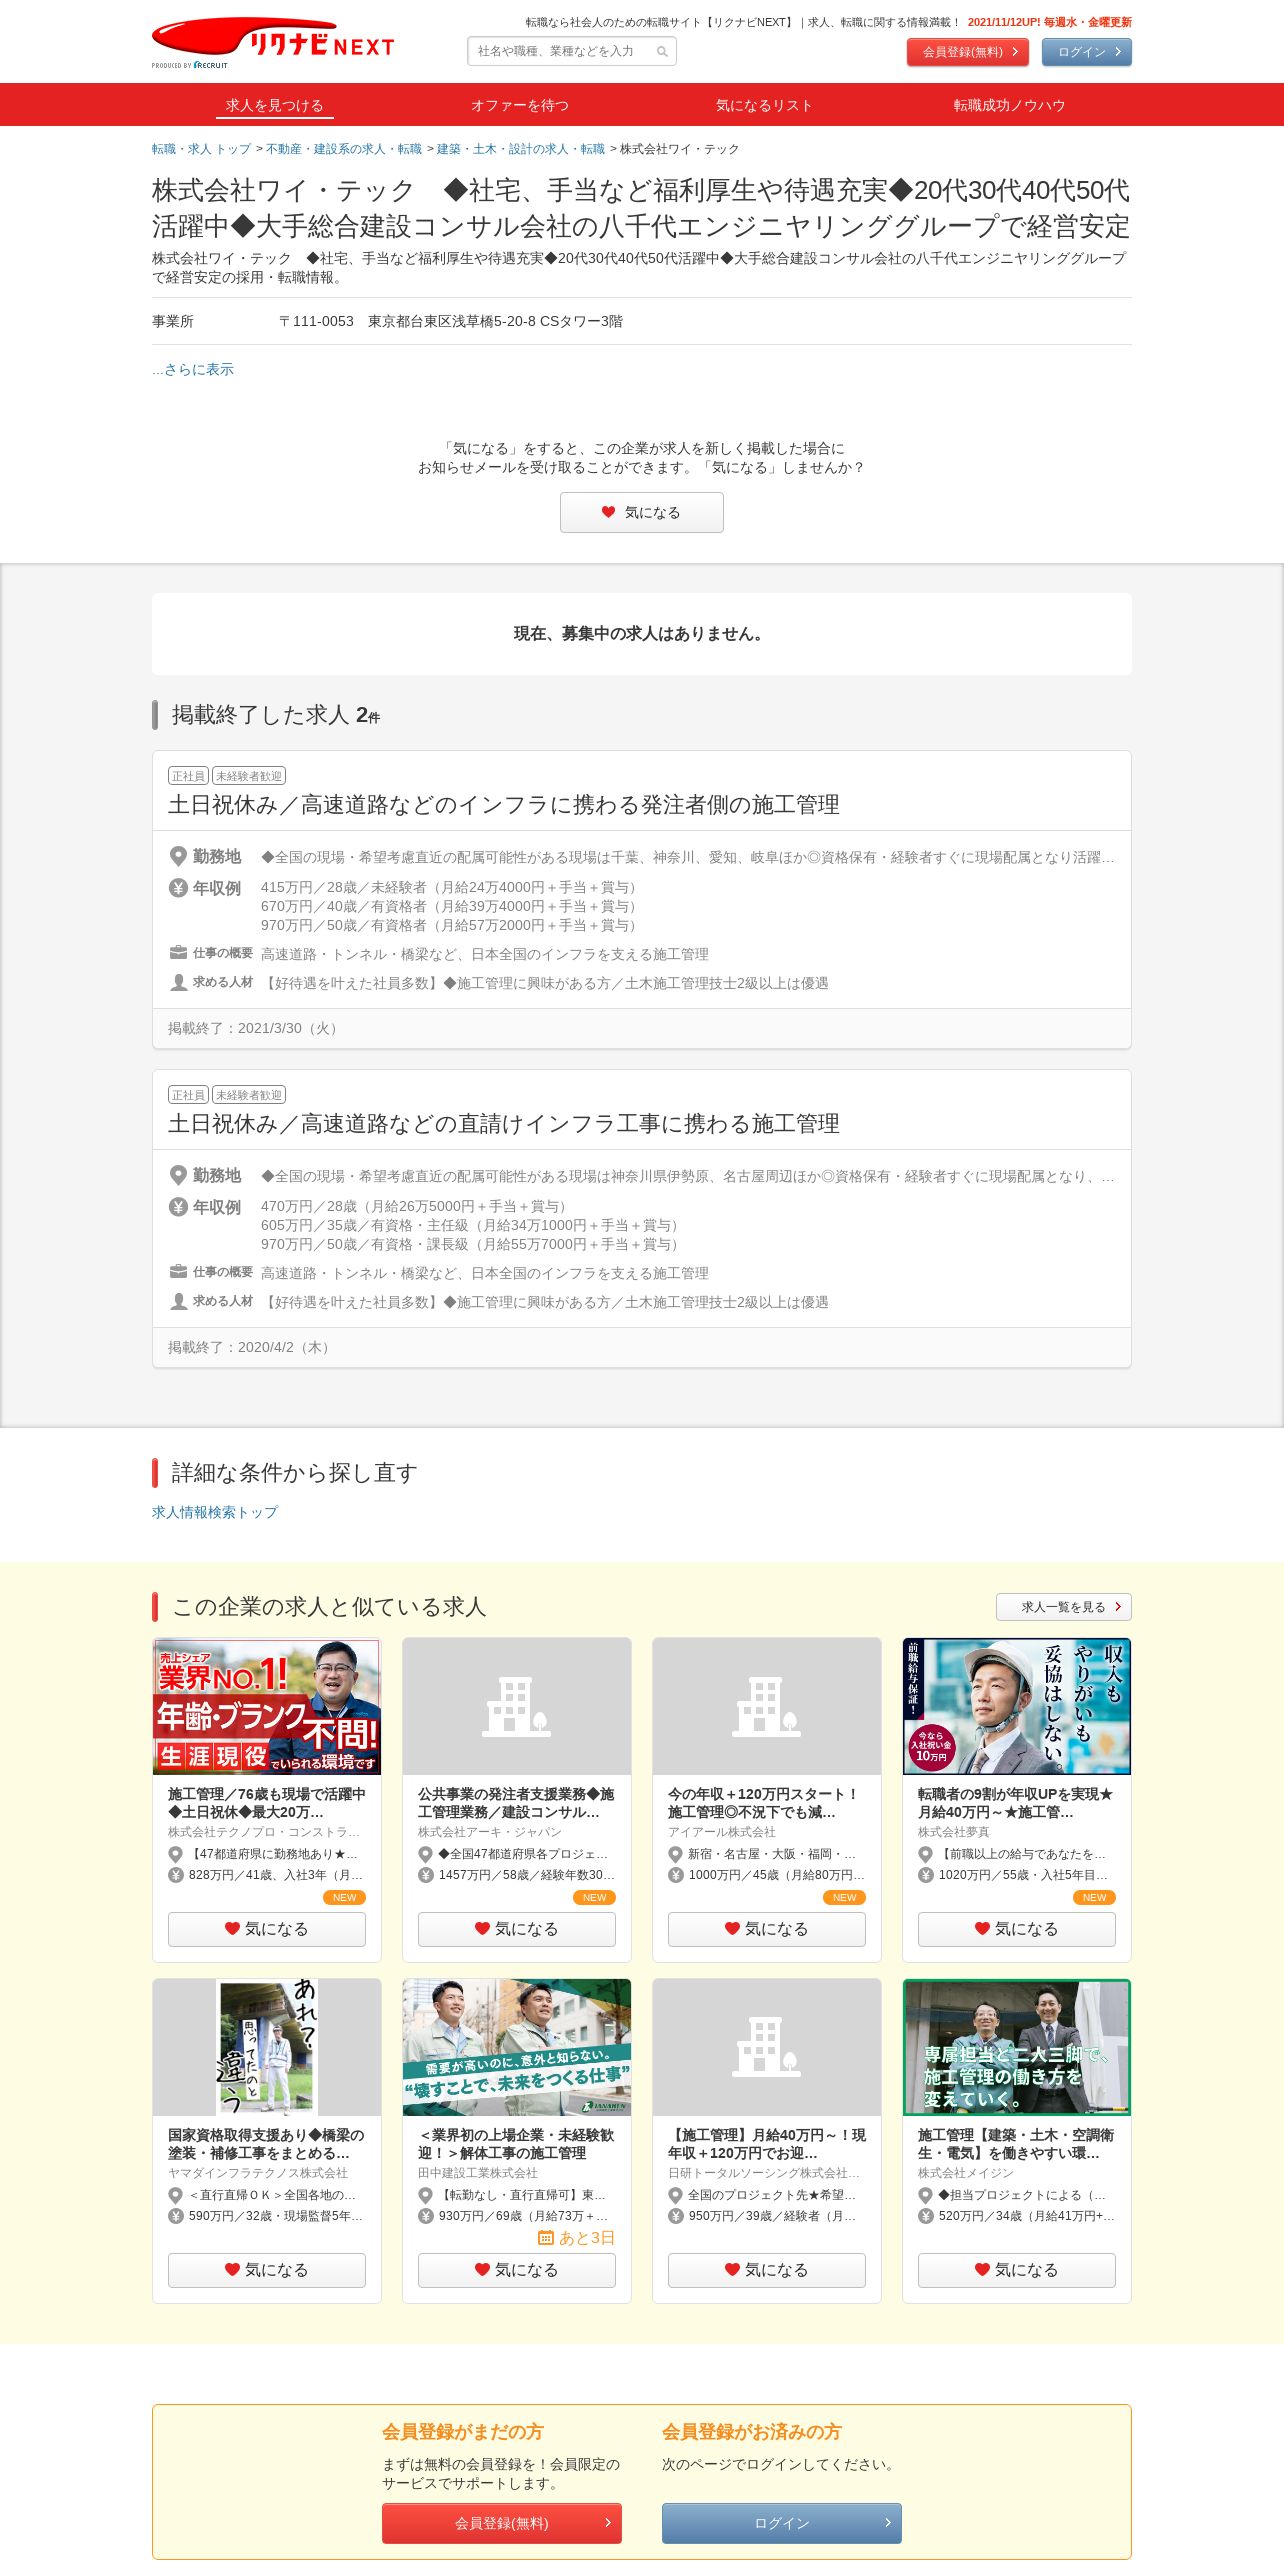Click the 不動産・建設系の求人・転職 breadcrumb
The height and width of the screenshot is (2568, 1284).
pyautogui.click(x=344, y=149)
